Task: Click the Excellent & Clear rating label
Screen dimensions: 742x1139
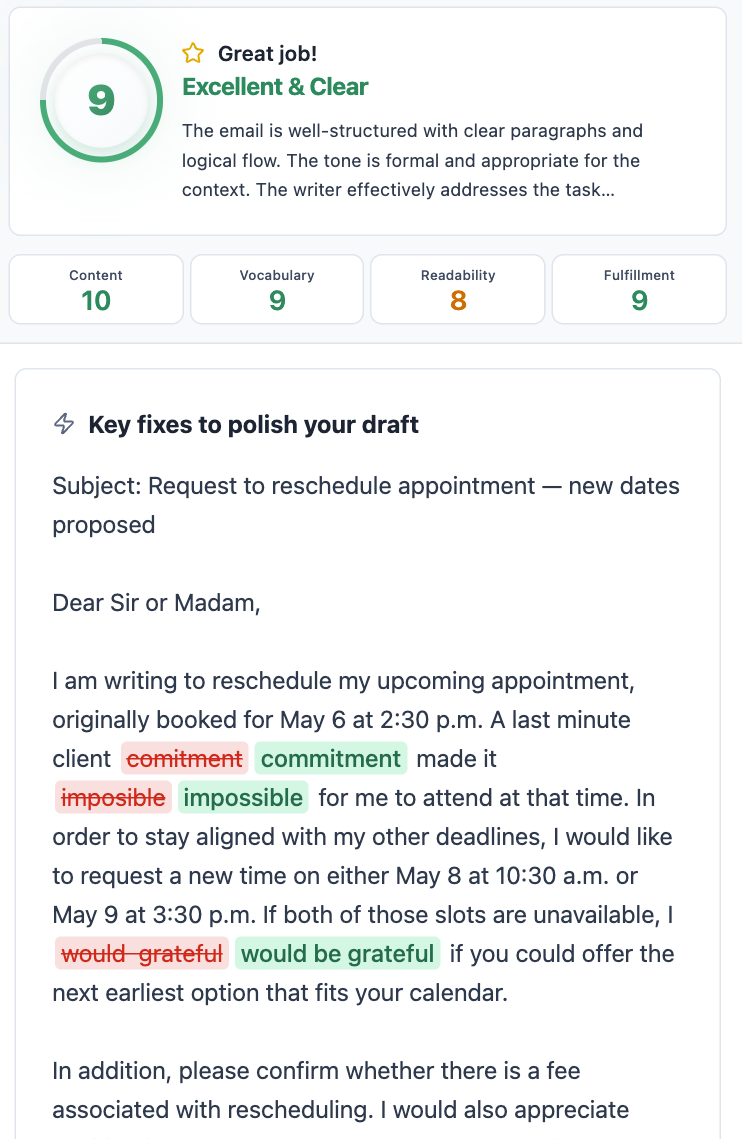Action: pos(275,87)
